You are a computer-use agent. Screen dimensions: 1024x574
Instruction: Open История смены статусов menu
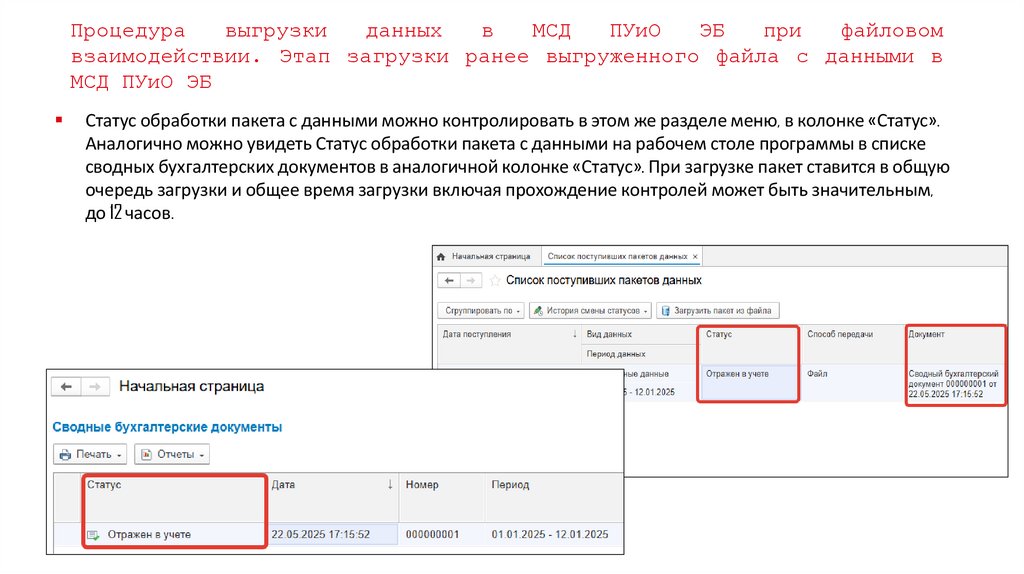tap(590, 311)
